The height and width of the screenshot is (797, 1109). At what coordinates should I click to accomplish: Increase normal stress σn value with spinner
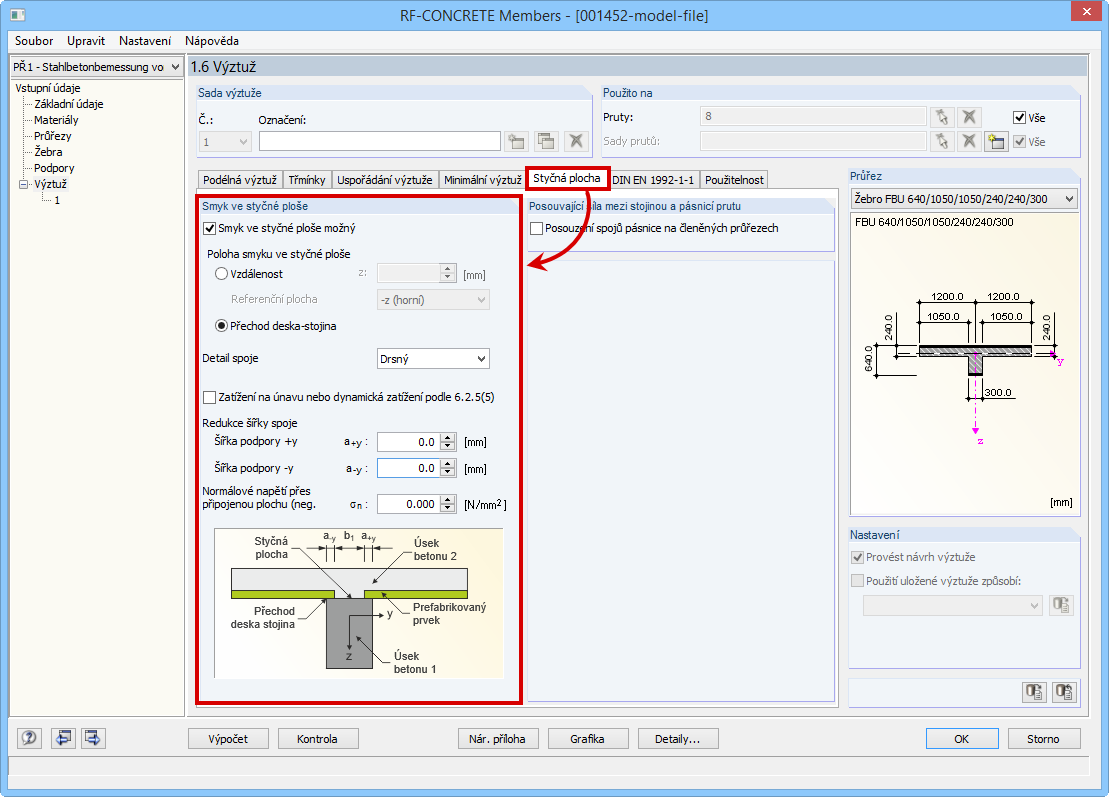[x=448, y=500]
